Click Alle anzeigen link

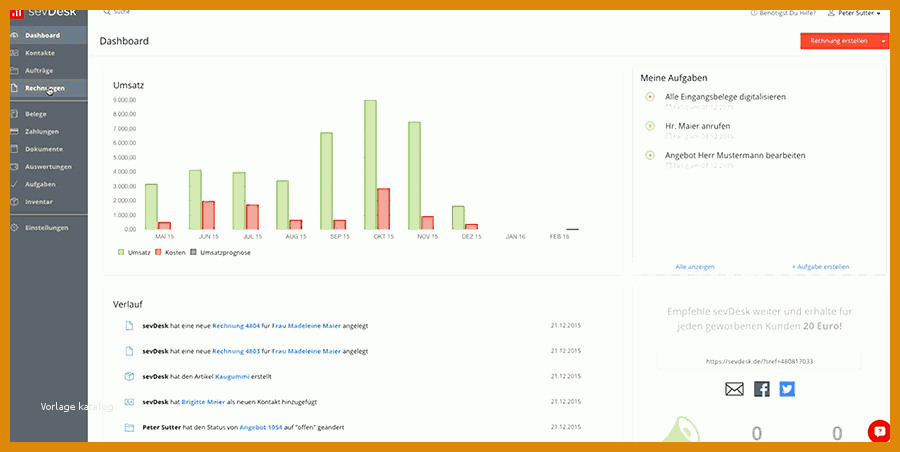[x=695, y=266]
